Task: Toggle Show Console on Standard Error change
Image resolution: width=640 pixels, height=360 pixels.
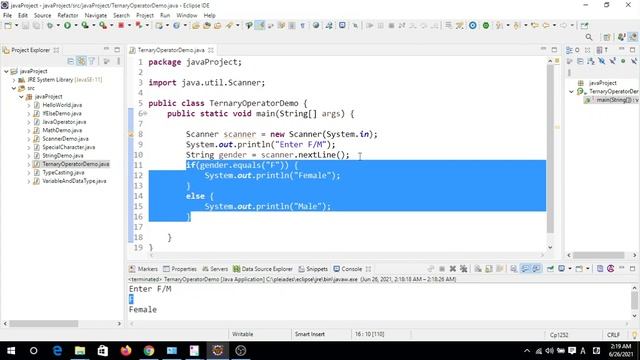Action: click(x=536, y=269)
